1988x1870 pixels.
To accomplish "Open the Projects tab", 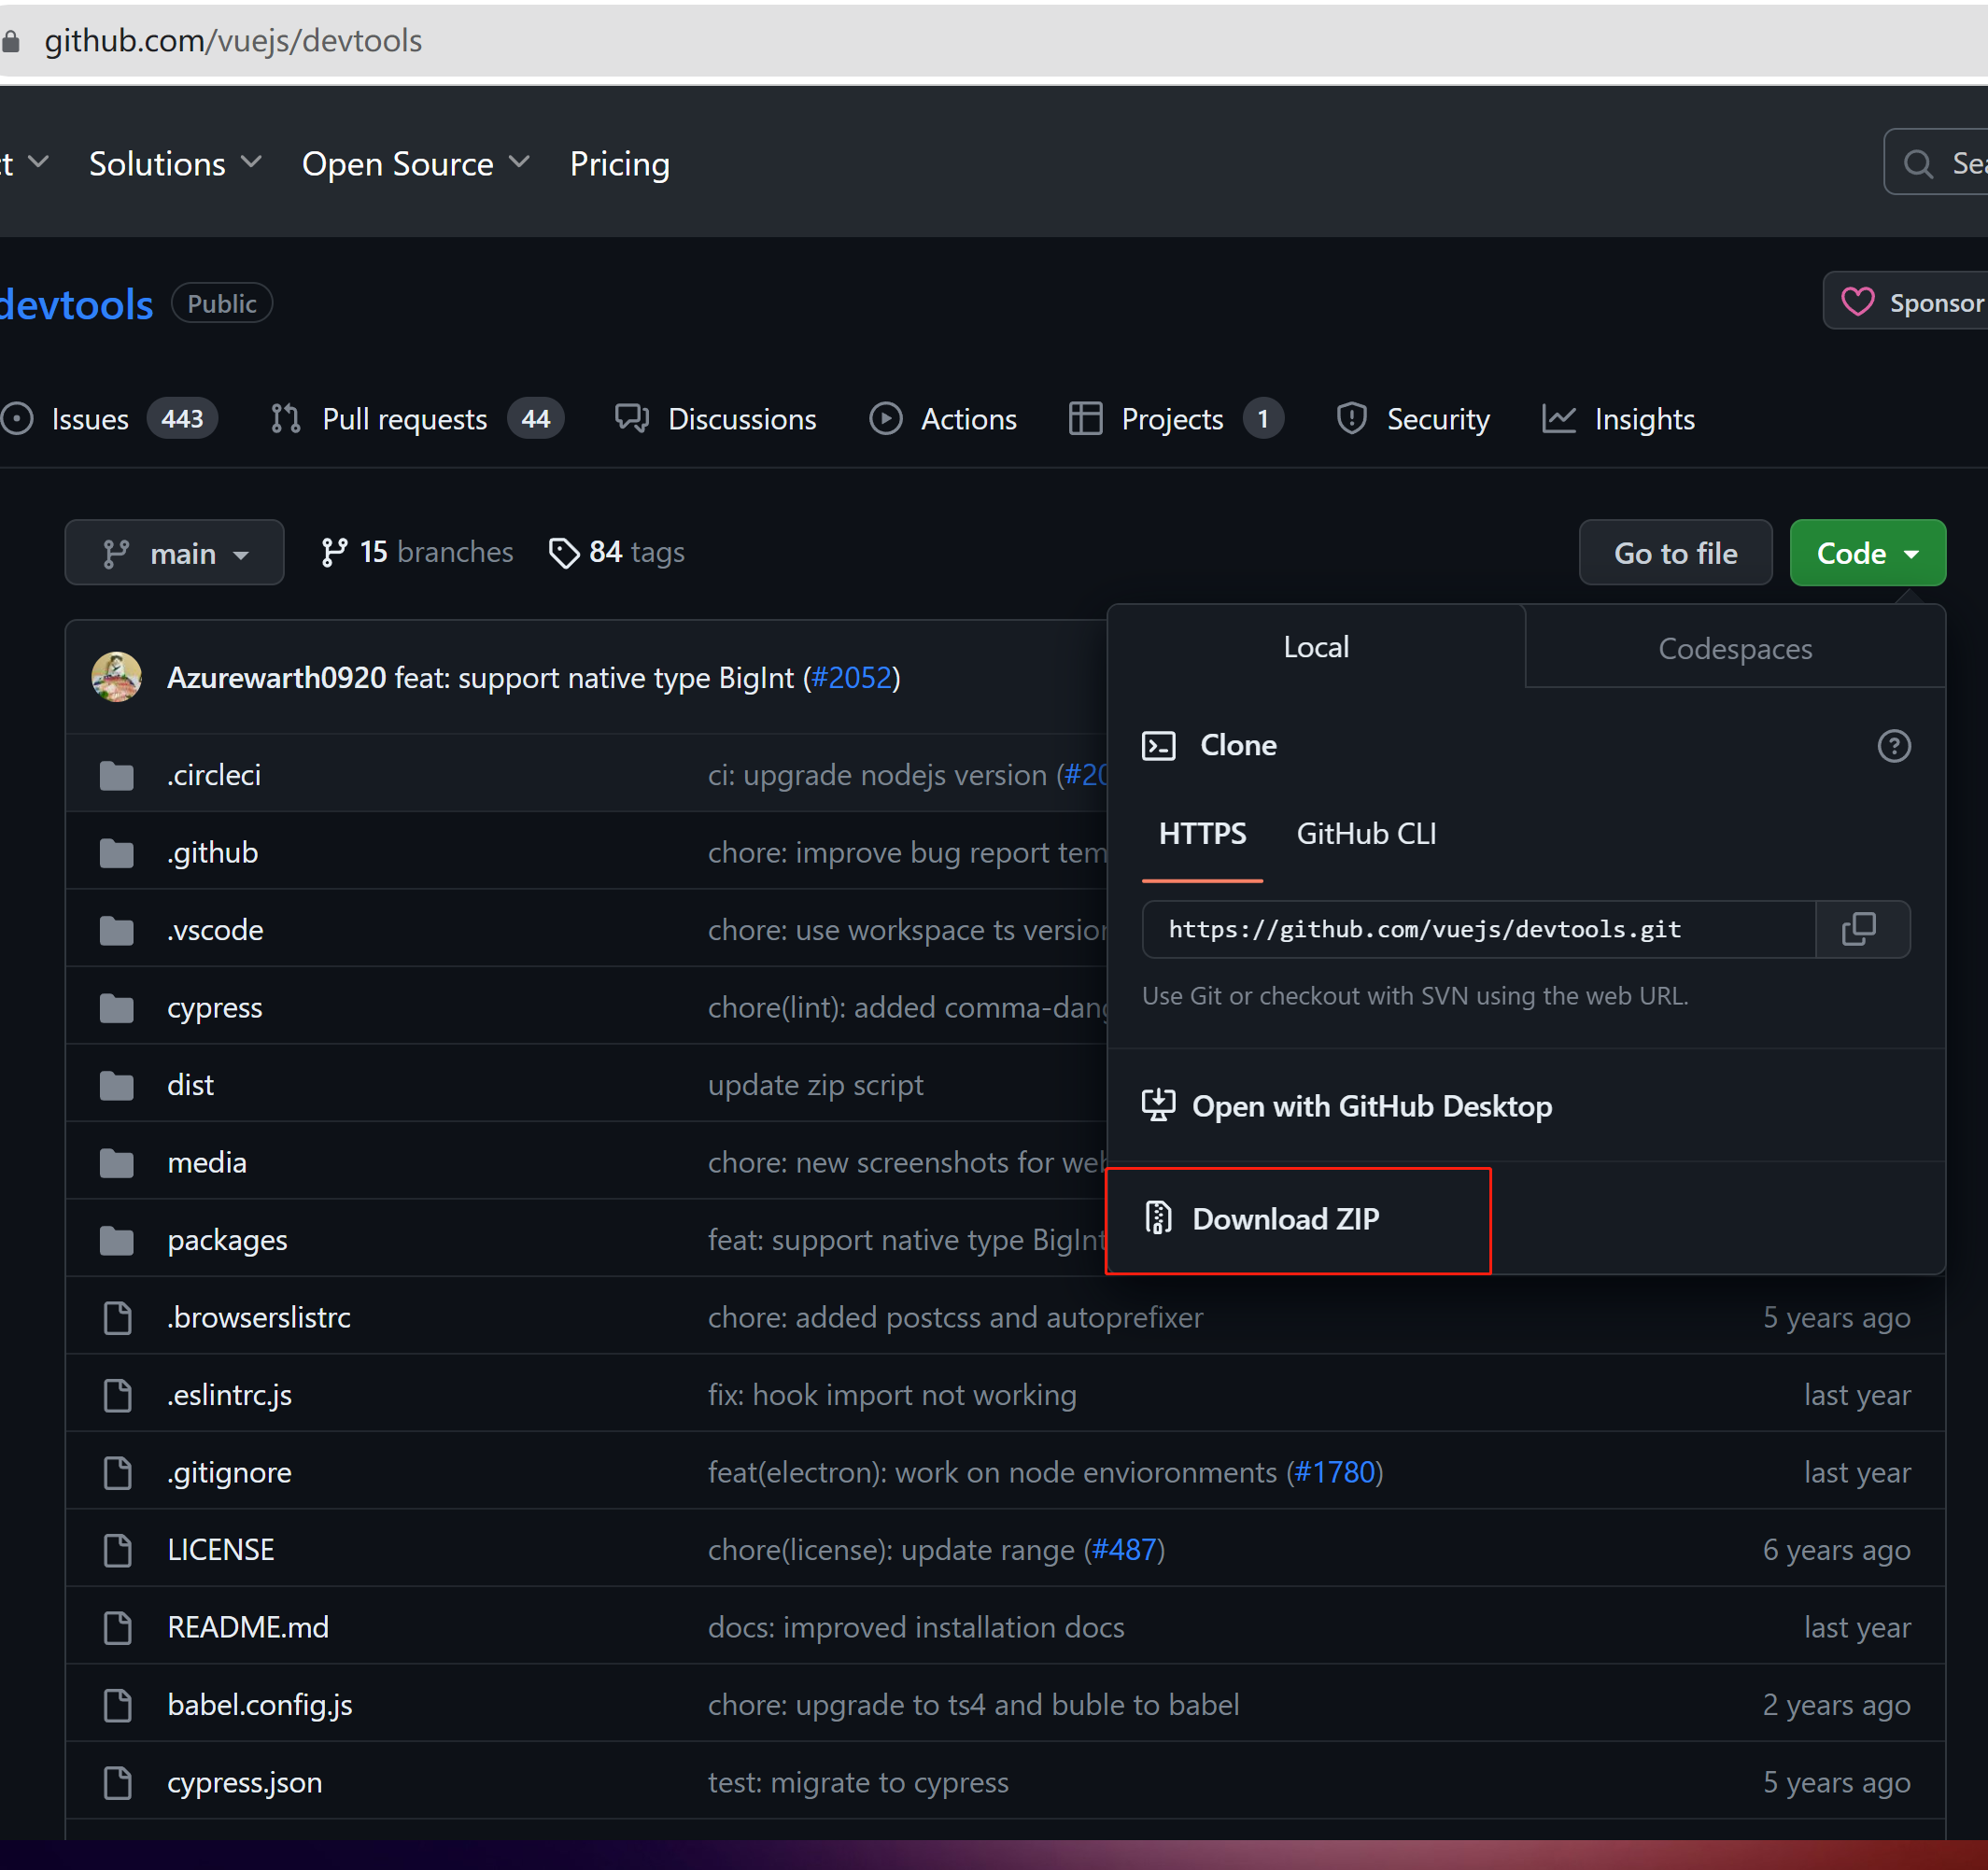I will tap(1176, 419).
